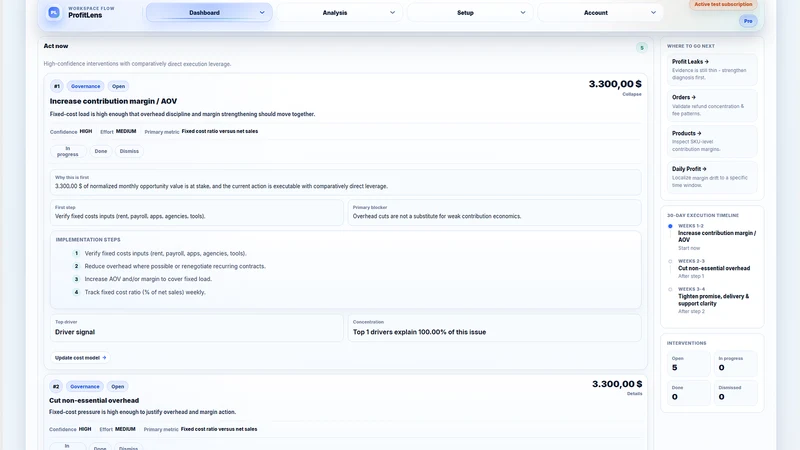Click the 3.300,00 $ value on card #1
Screen dimensions: 800x450
615,84
